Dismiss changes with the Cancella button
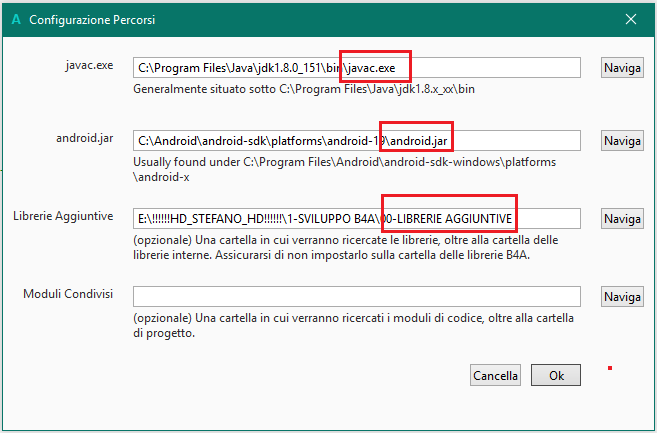This screenshot has width=657, height=433. pos(495,375)
